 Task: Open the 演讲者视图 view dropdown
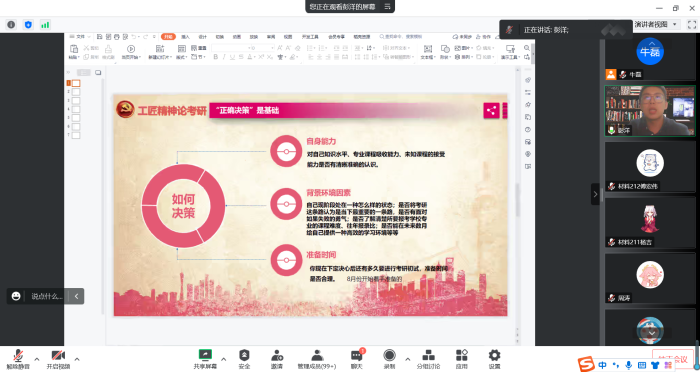coord(656,25)
